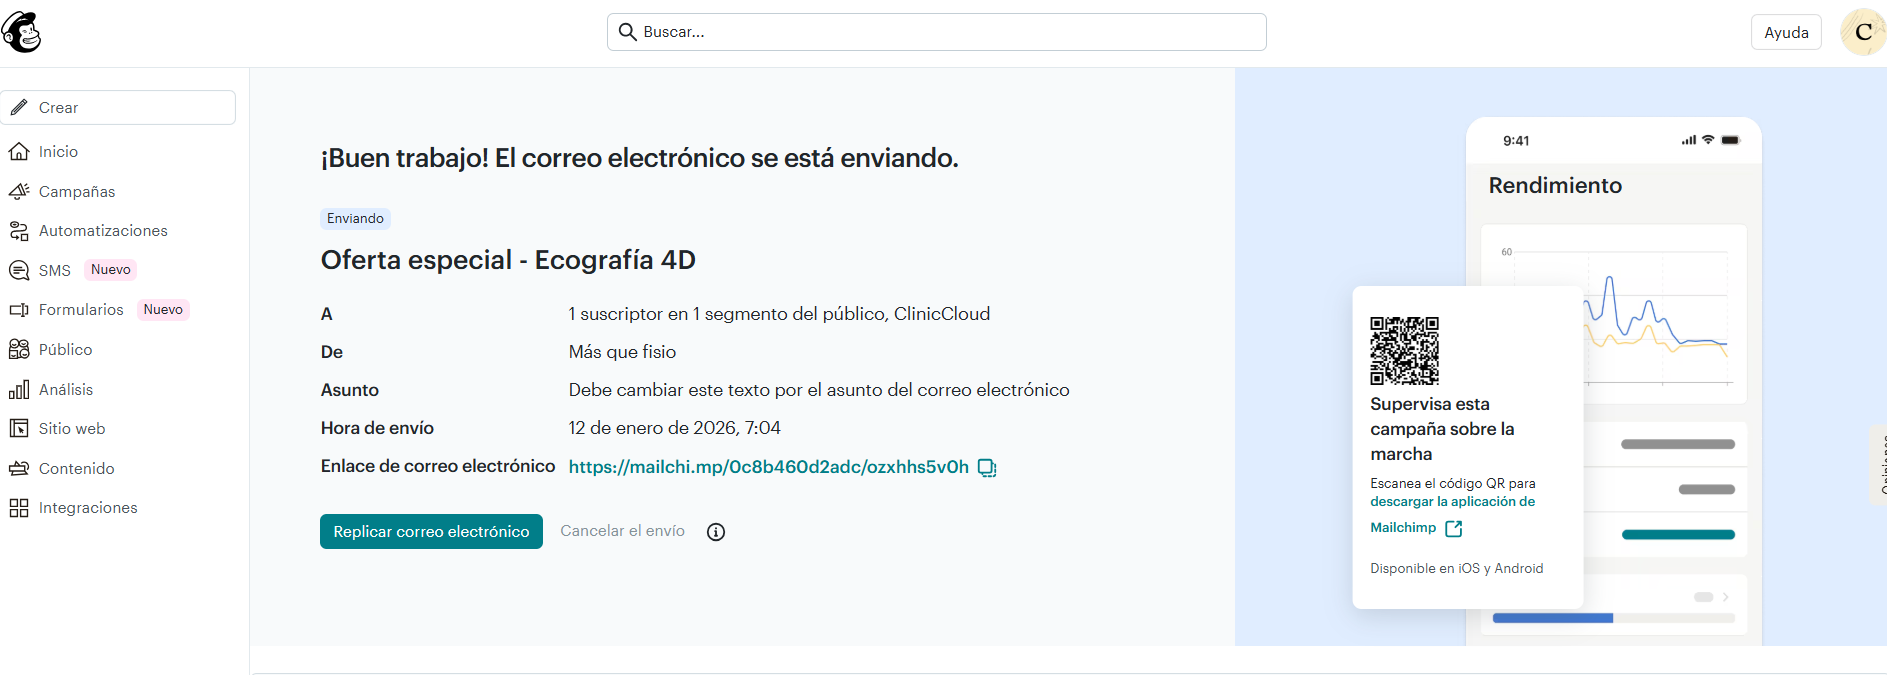
Task: Click Replicar correo electrónico button
Action: pyautogui.click(x=431, y=532)
